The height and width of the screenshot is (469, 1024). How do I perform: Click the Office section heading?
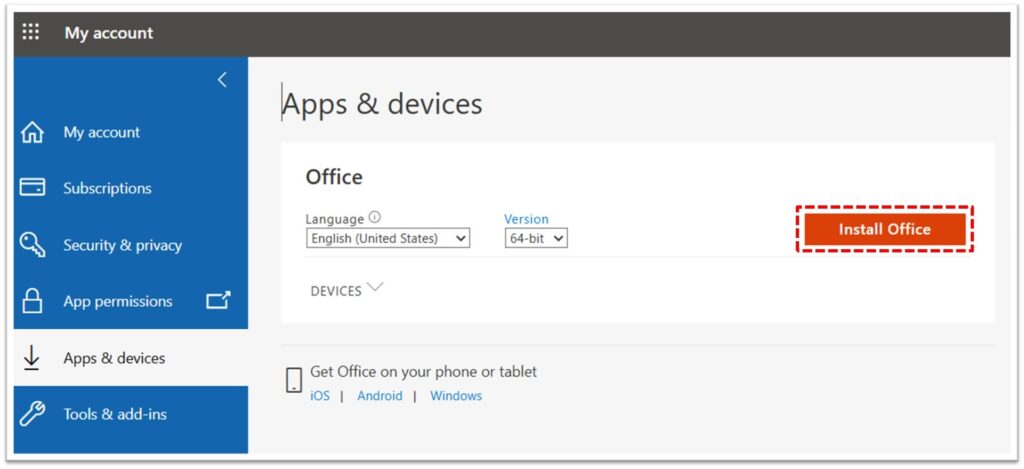(334, 176)
